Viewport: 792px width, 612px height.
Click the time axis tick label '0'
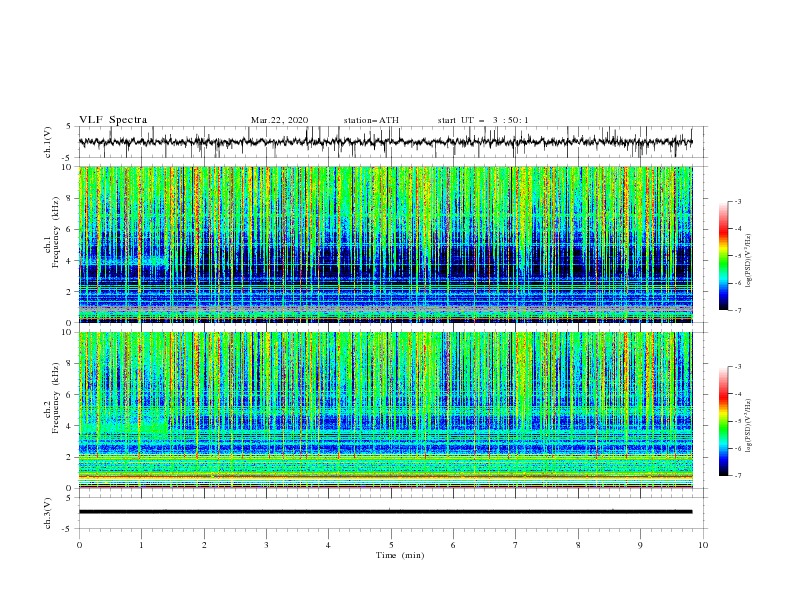[x=79, y=545]
